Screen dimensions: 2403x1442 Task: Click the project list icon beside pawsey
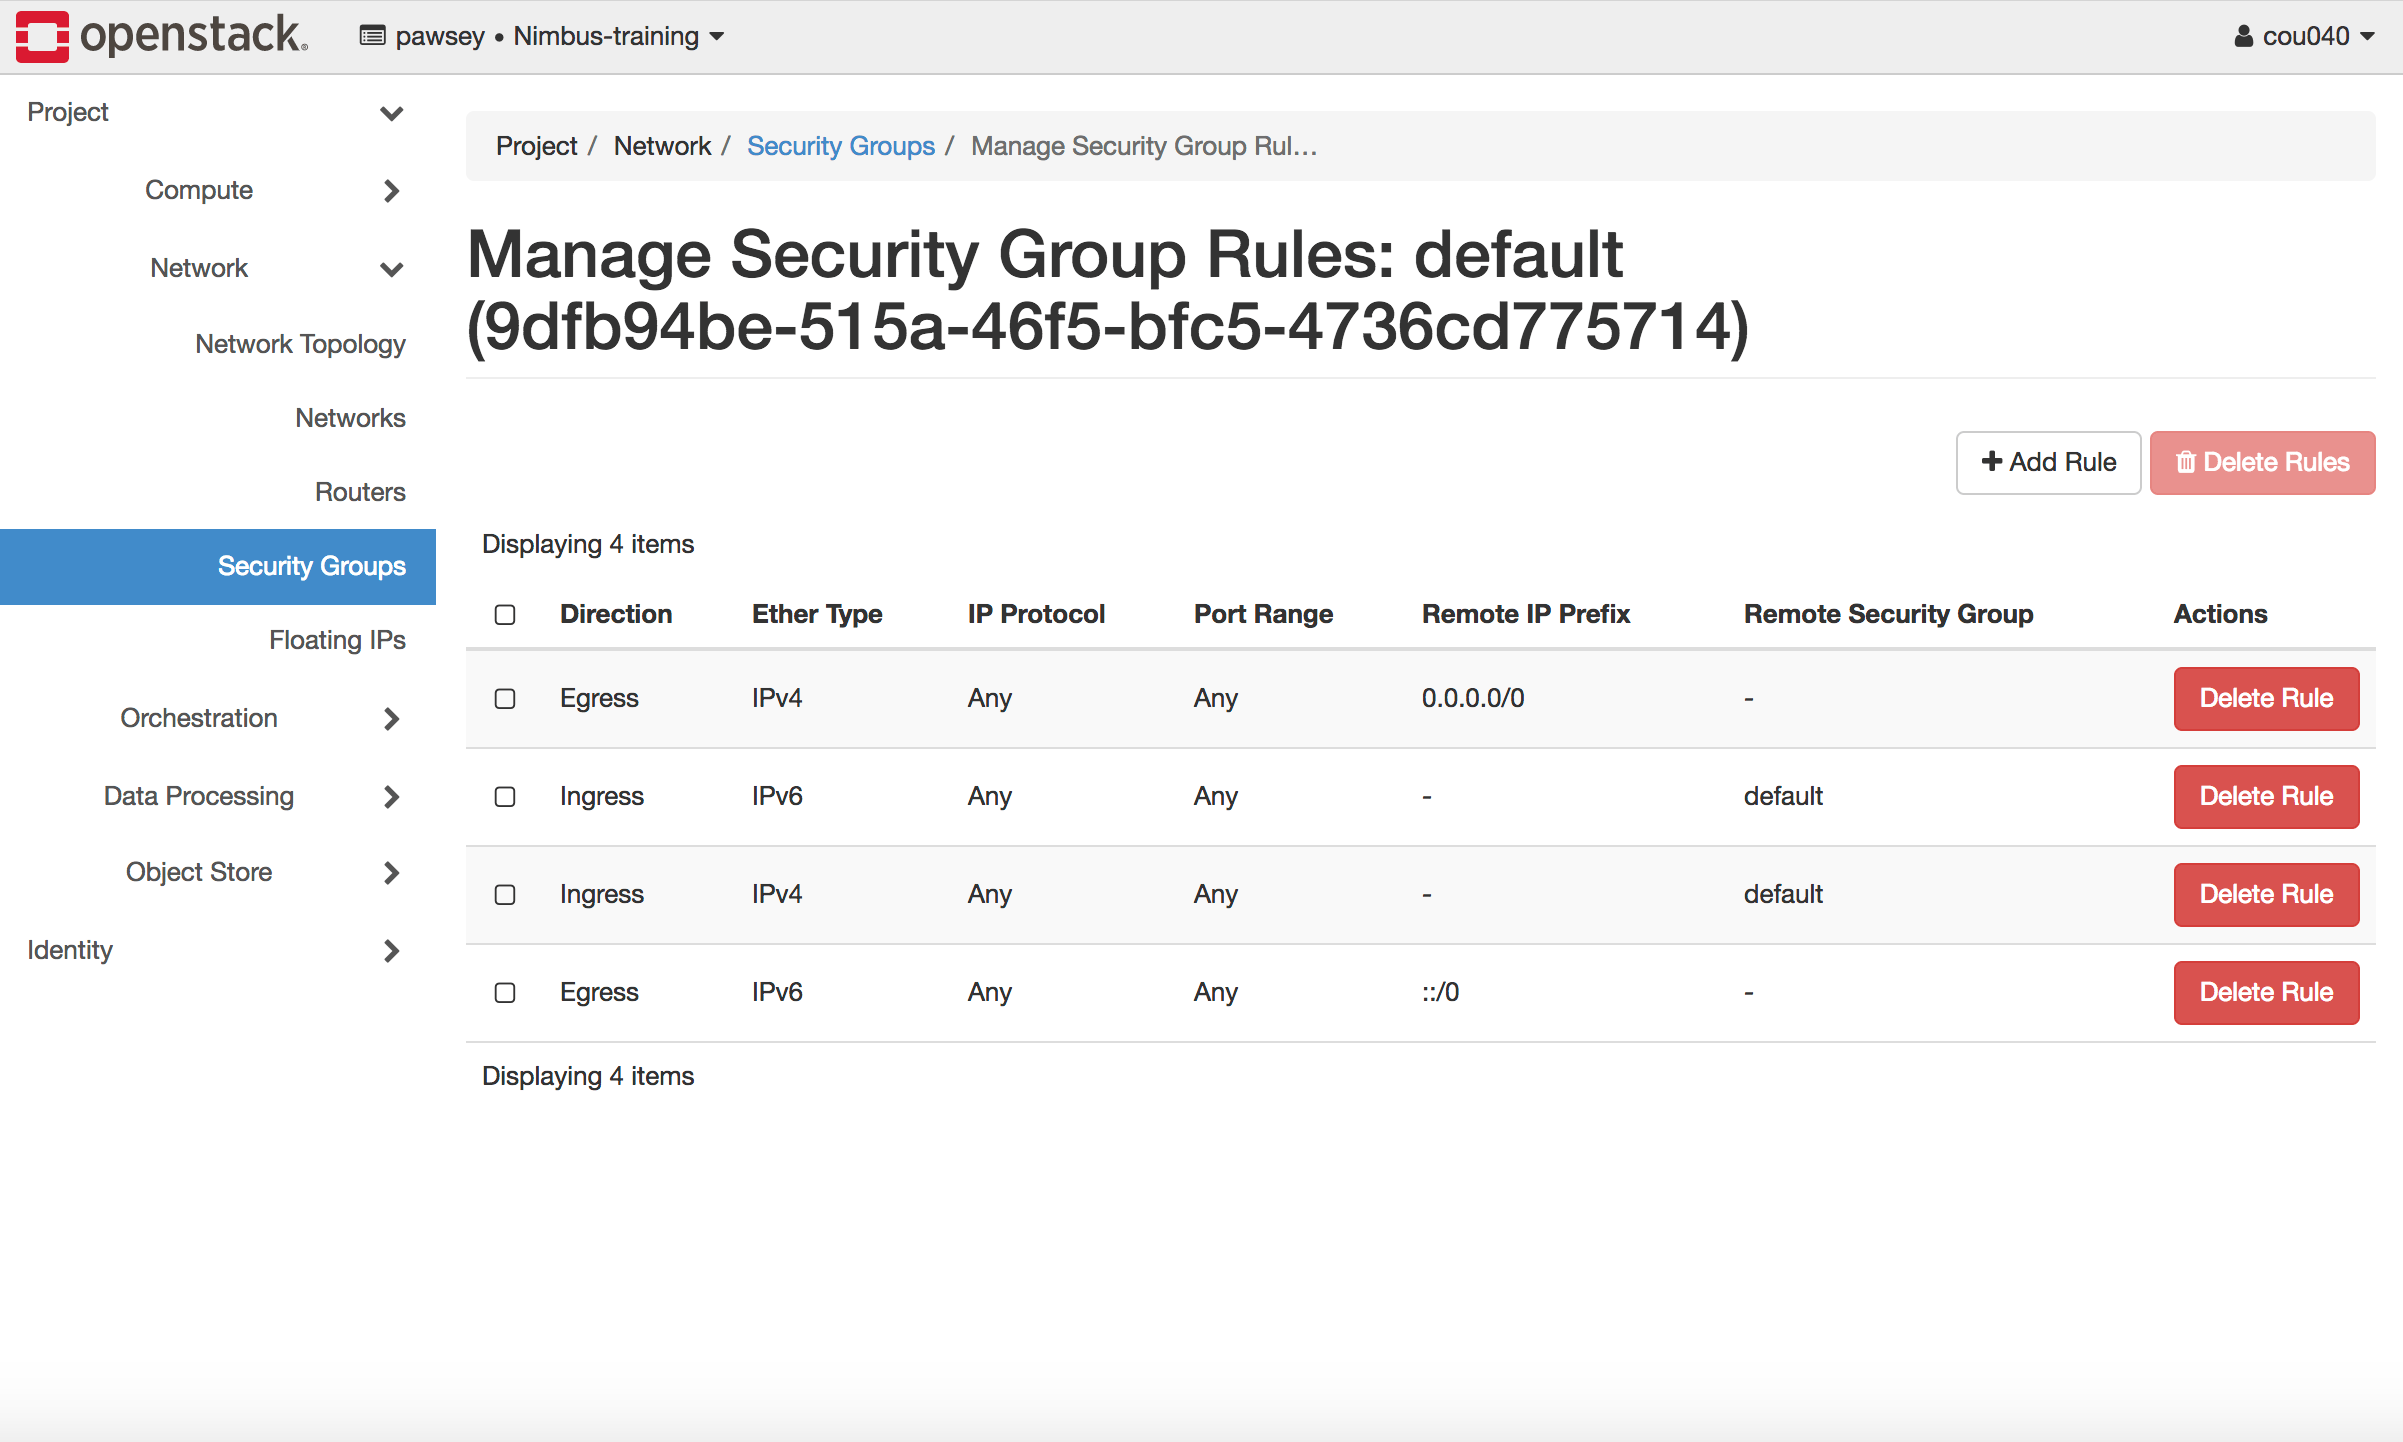[x=371, y=35]
